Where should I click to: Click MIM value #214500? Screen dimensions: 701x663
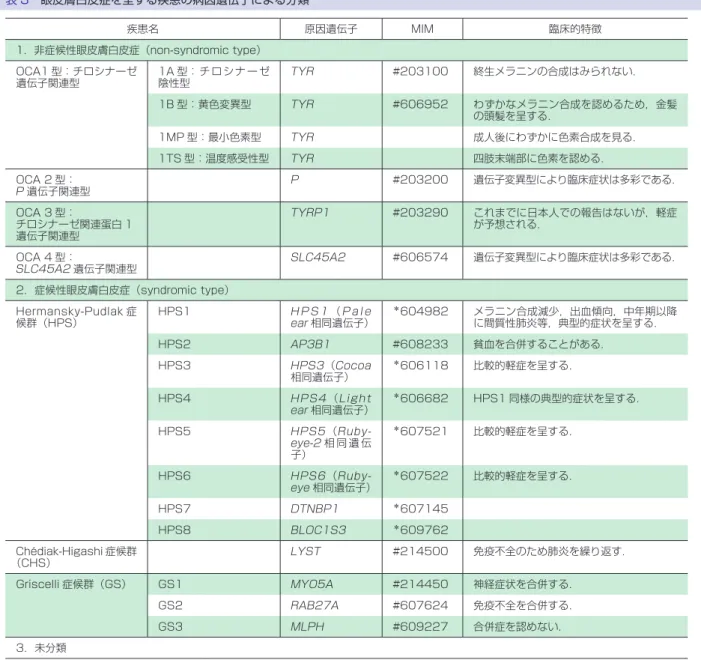(x=420, y=551)
